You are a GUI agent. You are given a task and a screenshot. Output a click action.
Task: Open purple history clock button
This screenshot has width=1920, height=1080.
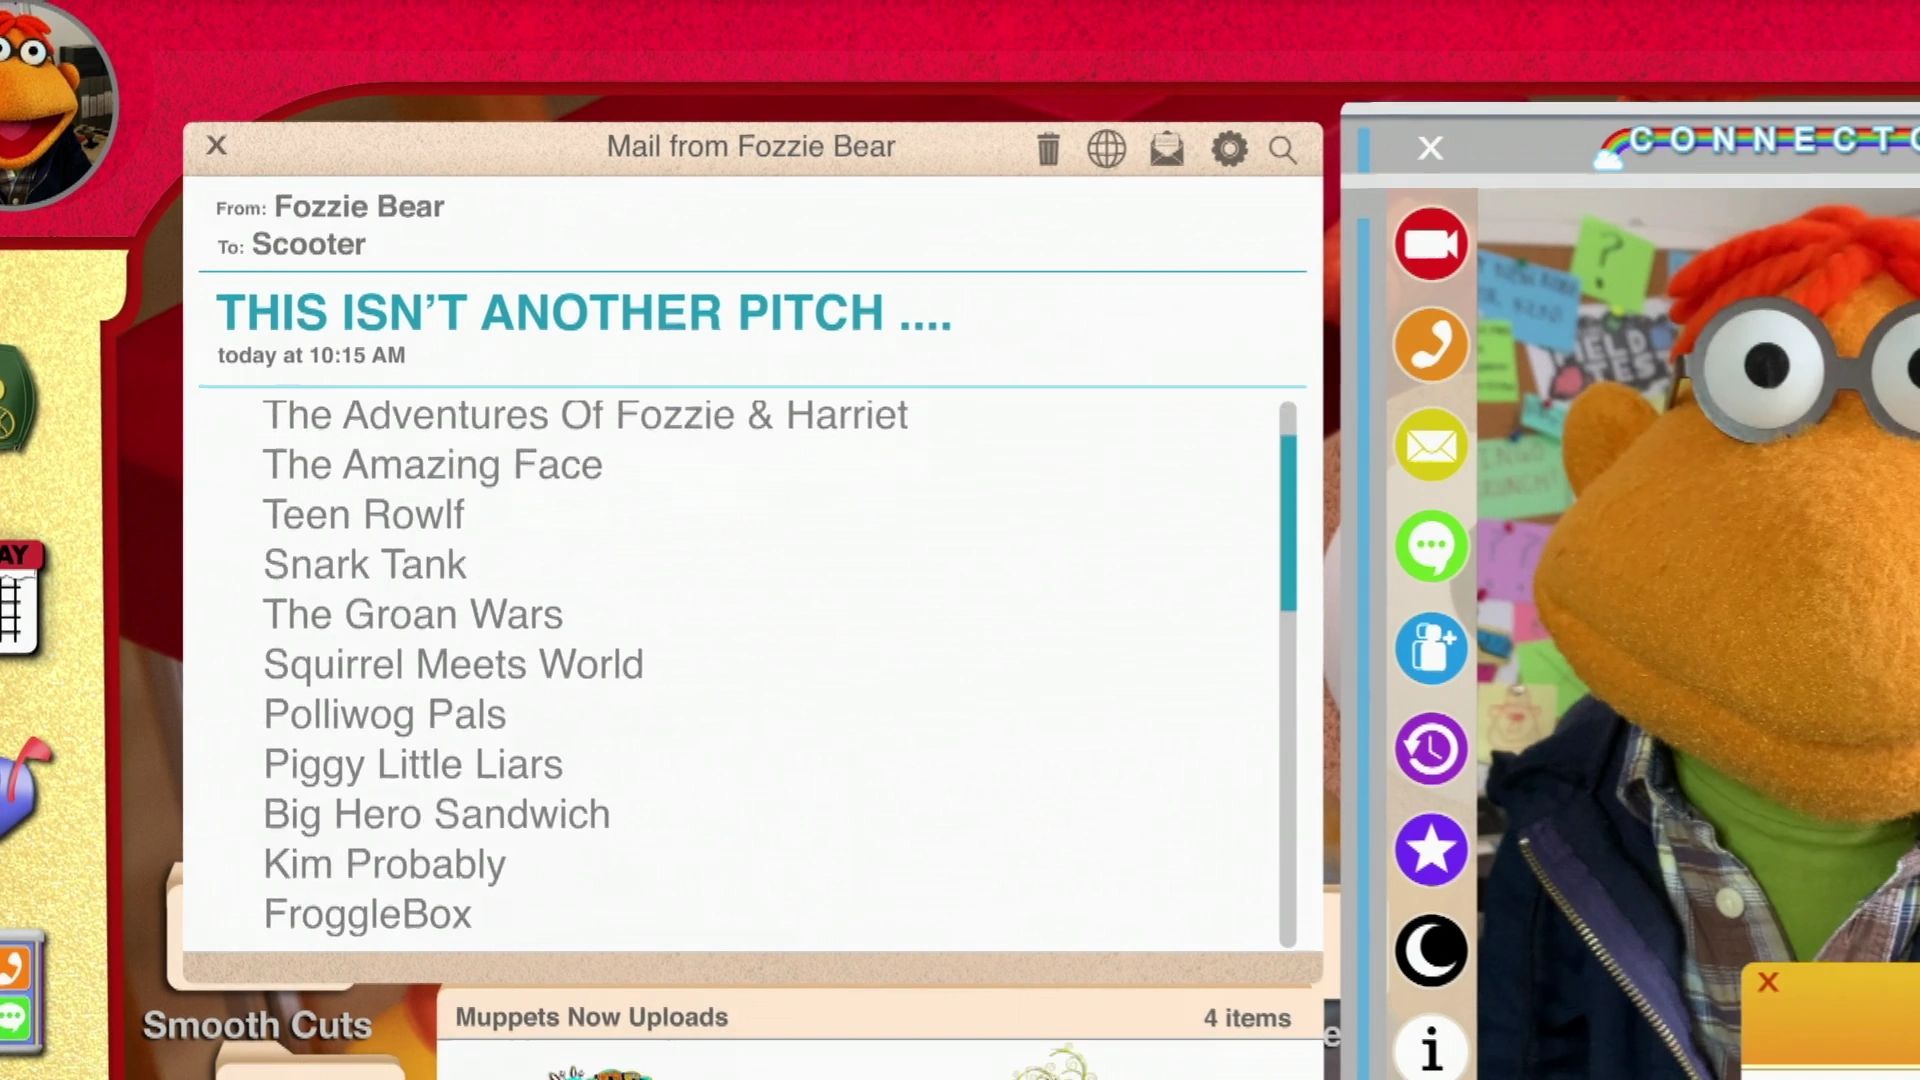pos(1431,748)
